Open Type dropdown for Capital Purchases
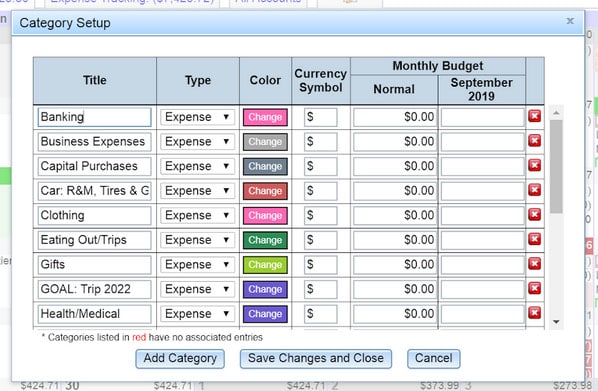Image resolution: width=598 pixels, height=391 pixels. click(x=197, y=166)
